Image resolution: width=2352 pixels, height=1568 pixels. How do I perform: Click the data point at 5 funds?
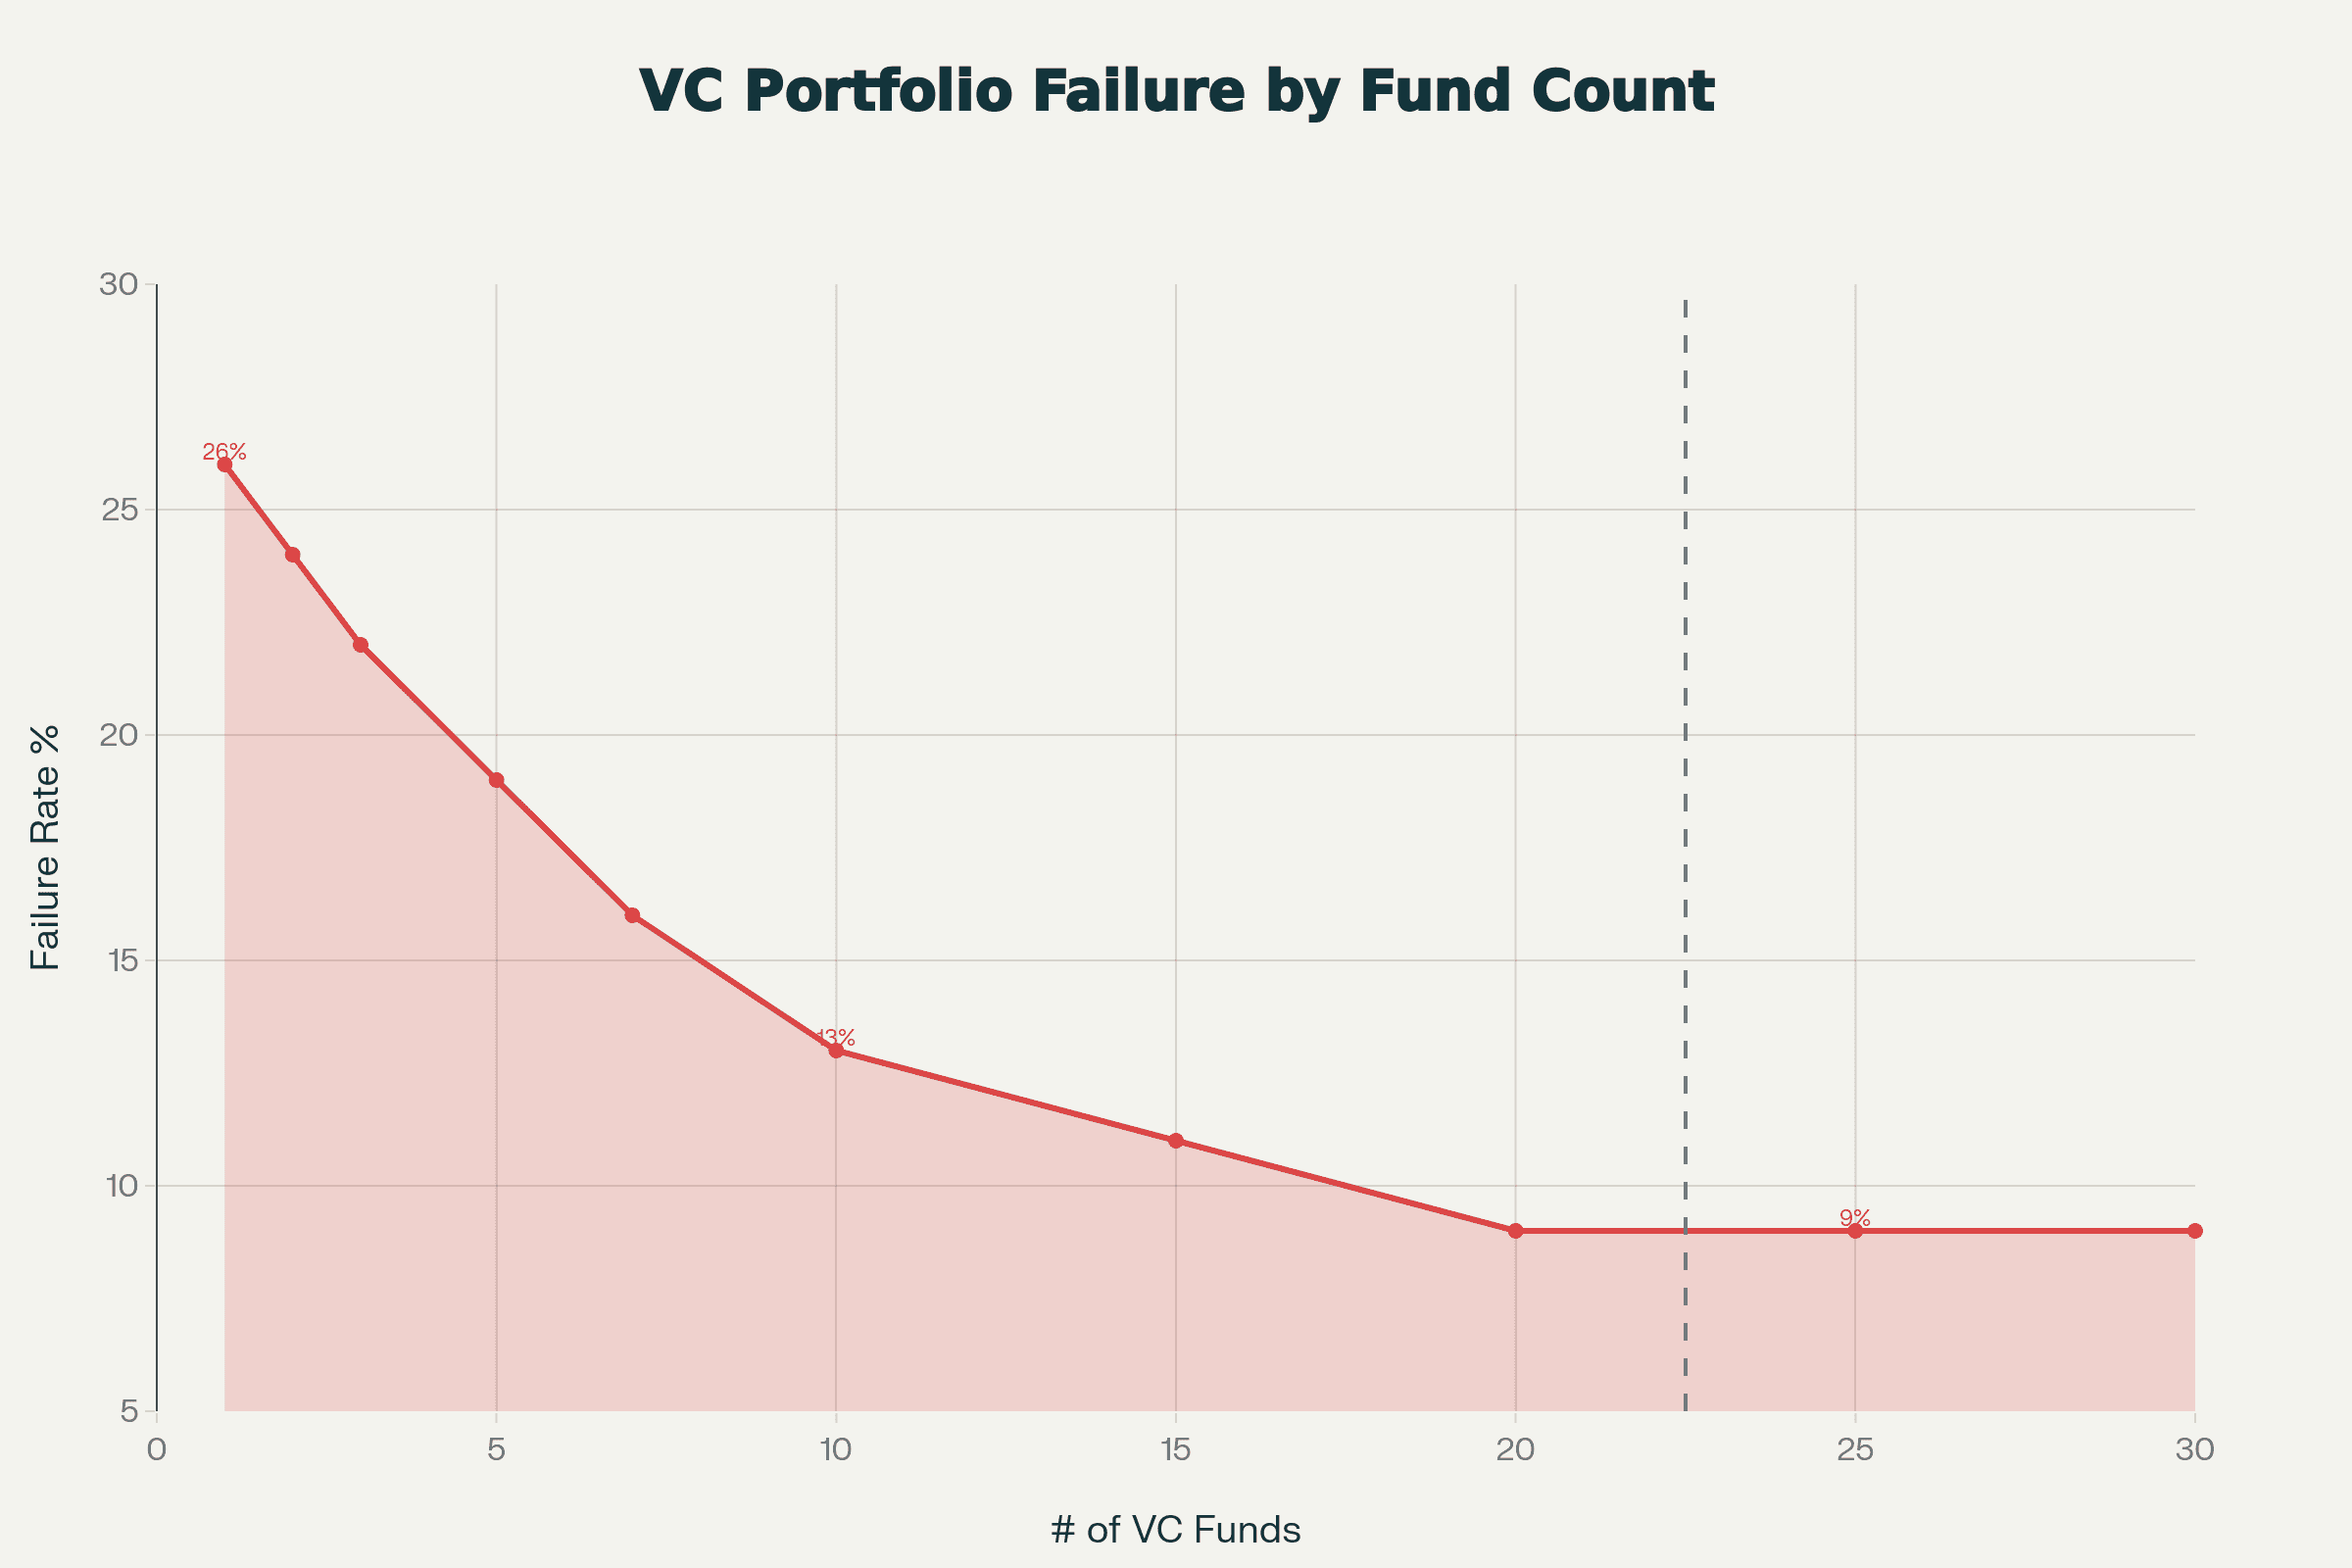coord(496,780)
